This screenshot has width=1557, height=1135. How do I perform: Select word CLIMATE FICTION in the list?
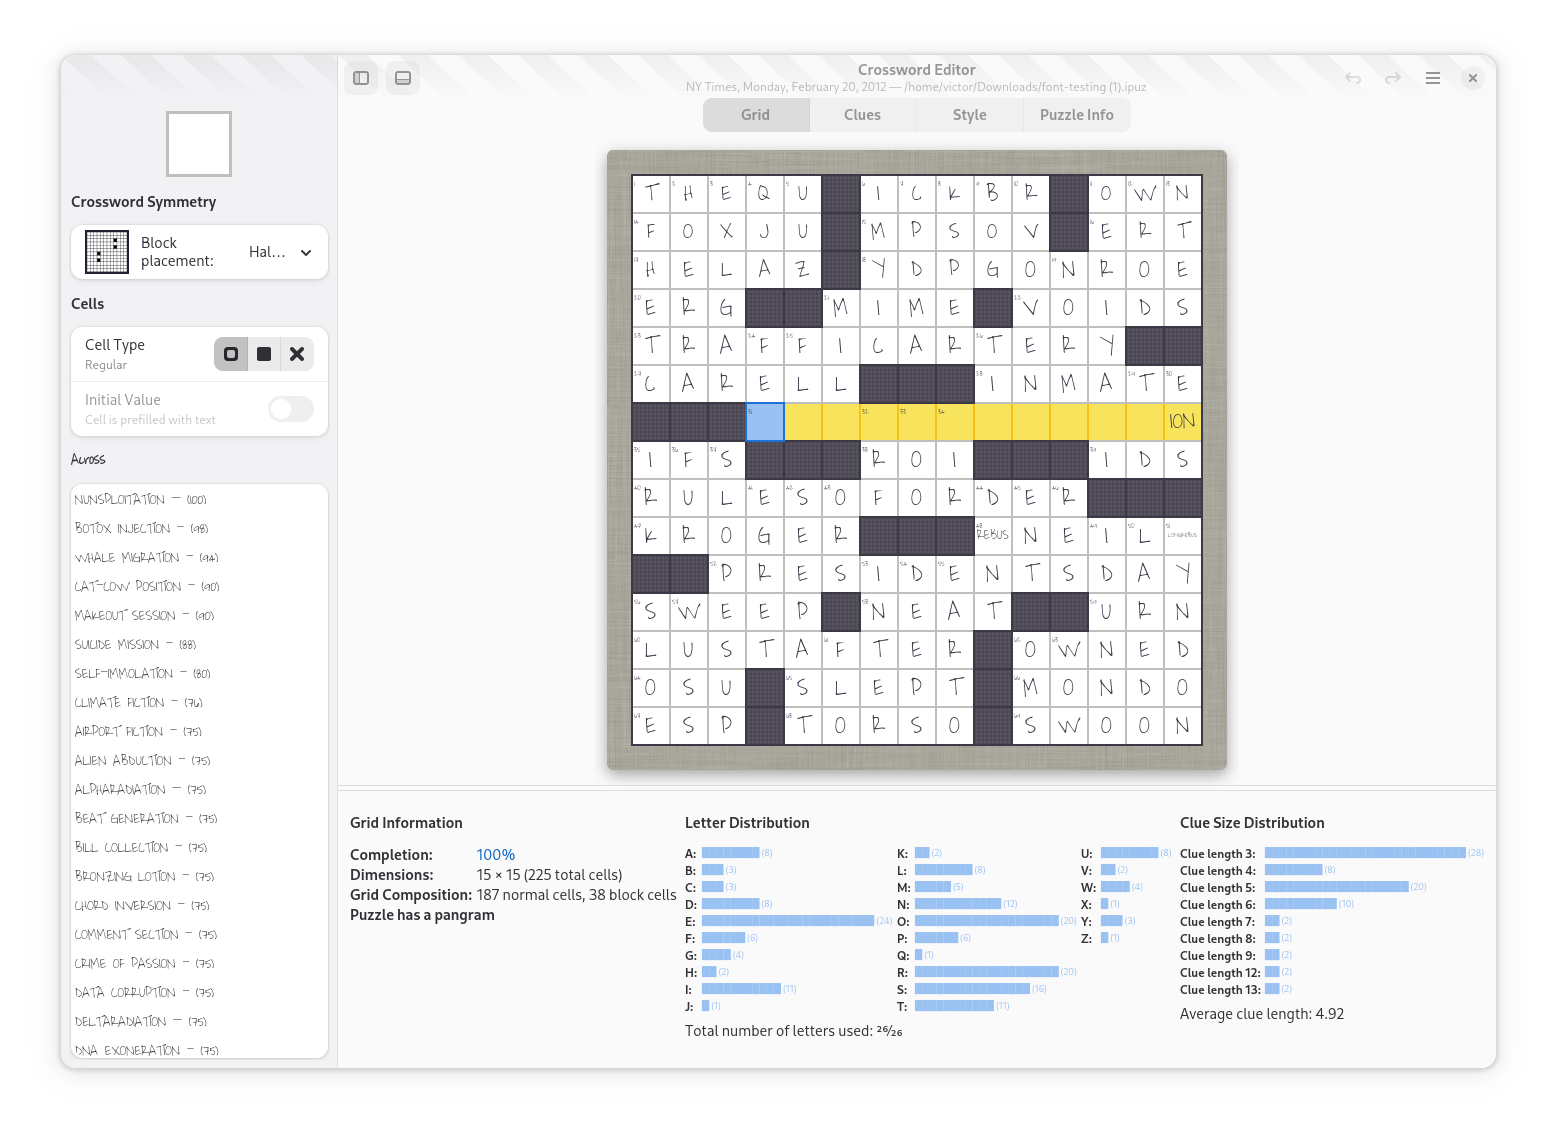pyautogui.click(x=199, y=702)
